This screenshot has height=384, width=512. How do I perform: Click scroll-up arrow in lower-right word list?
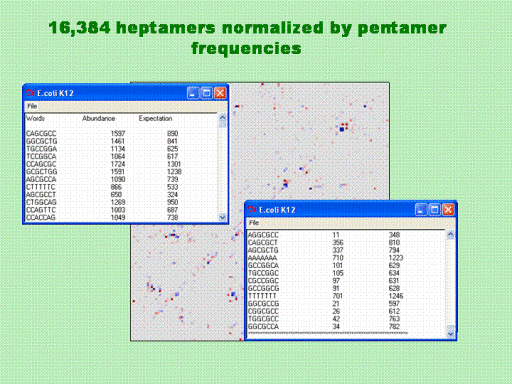click(450, 234)
